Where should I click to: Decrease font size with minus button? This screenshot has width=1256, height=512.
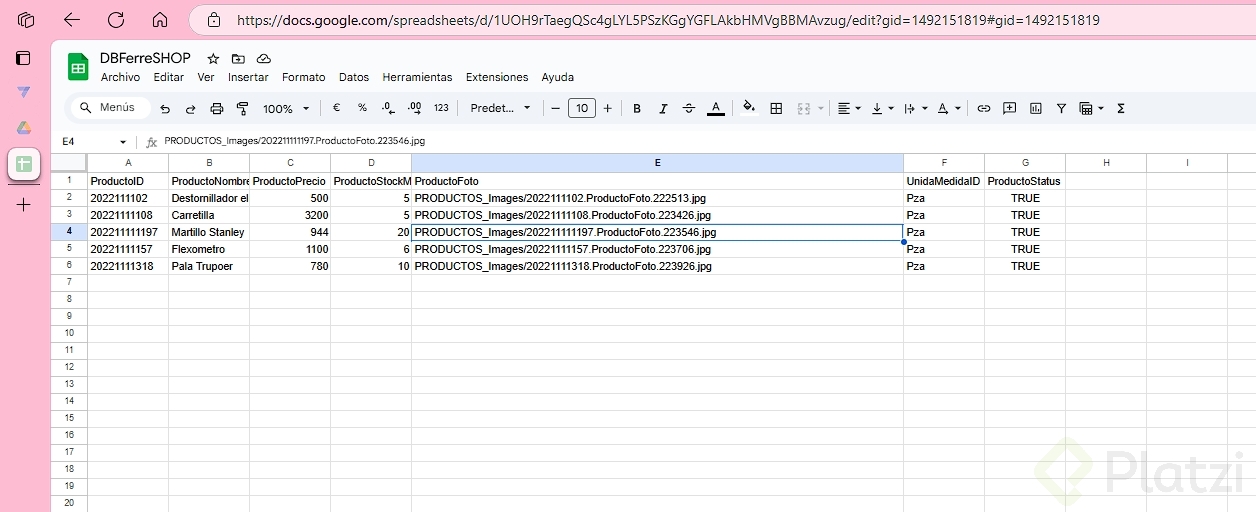(556, 108)
